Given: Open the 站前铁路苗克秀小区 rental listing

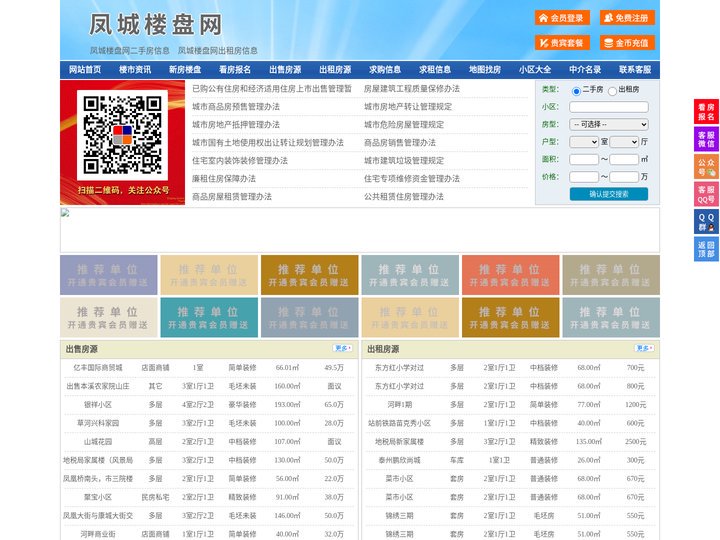Looking at the screenshot, I should click(399, 423).
